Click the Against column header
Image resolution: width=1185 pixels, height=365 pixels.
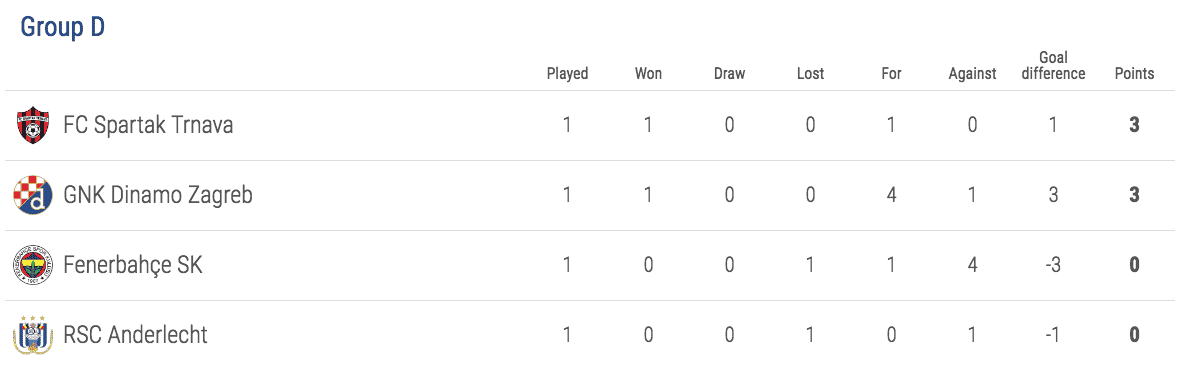pos(973,74)
